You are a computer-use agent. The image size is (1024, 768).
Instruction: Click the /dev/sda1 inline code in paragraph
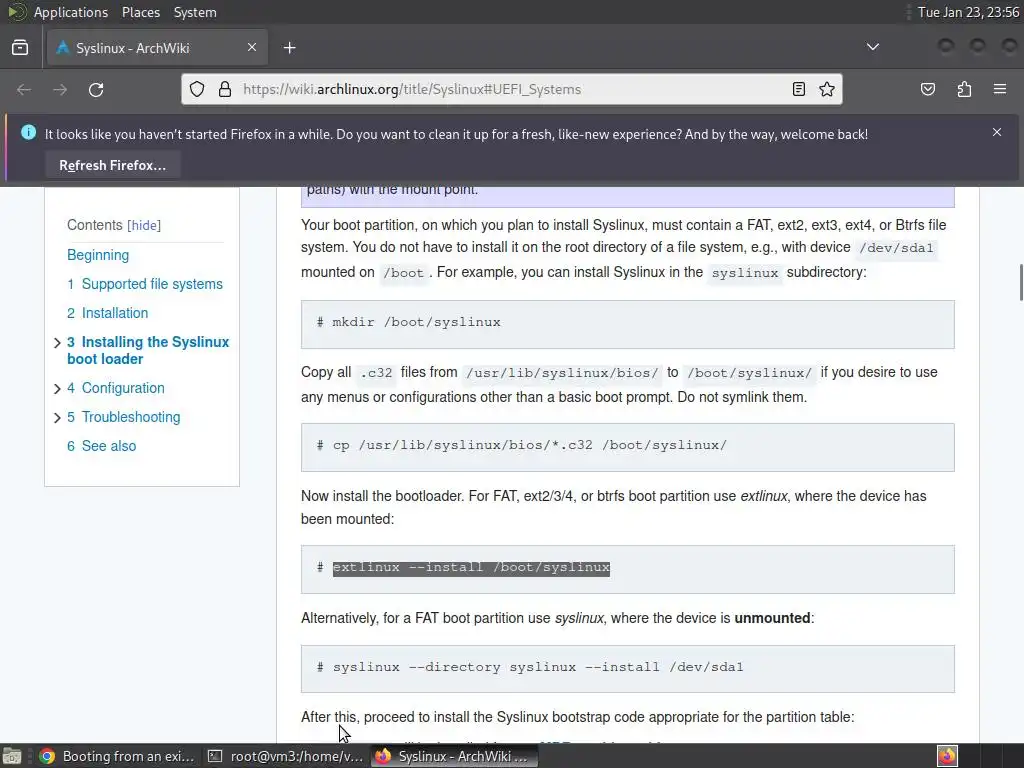[x=897, y=248]
